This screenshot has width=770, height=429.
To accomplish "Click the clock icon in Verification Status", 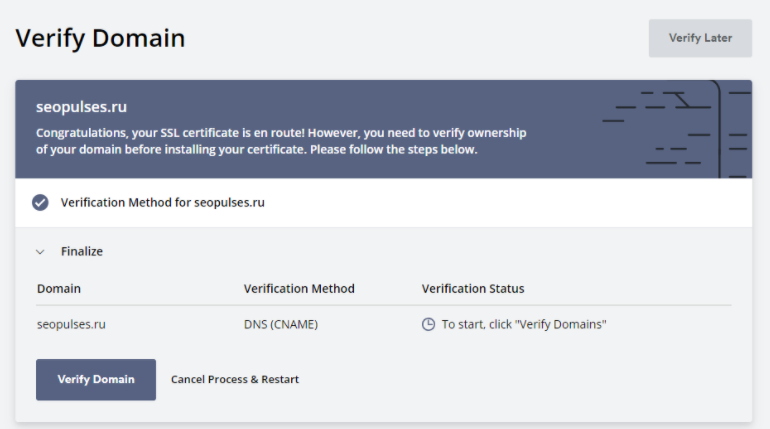I will point(428,324).
